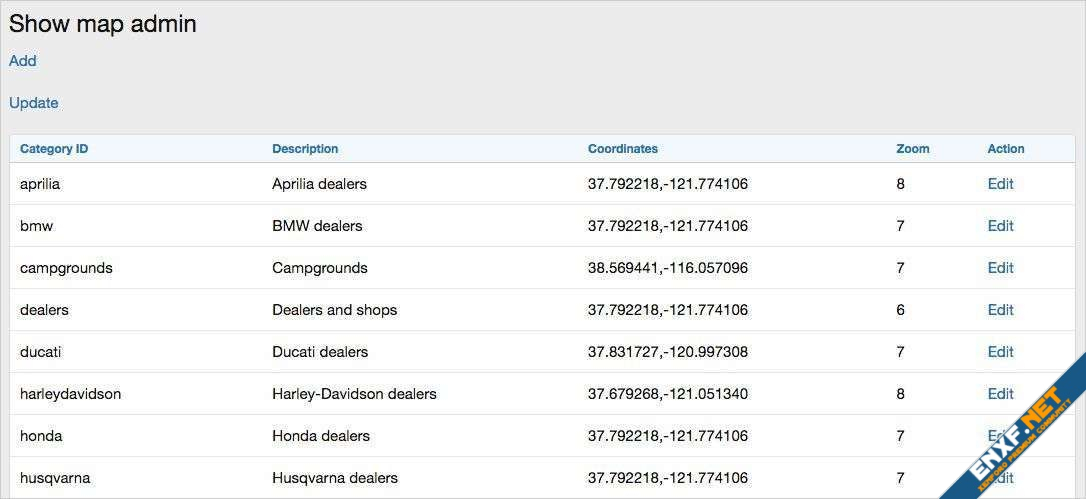Edit the campgrounds category row
The image size is (1086, 499).
(x=1000, y=268)
